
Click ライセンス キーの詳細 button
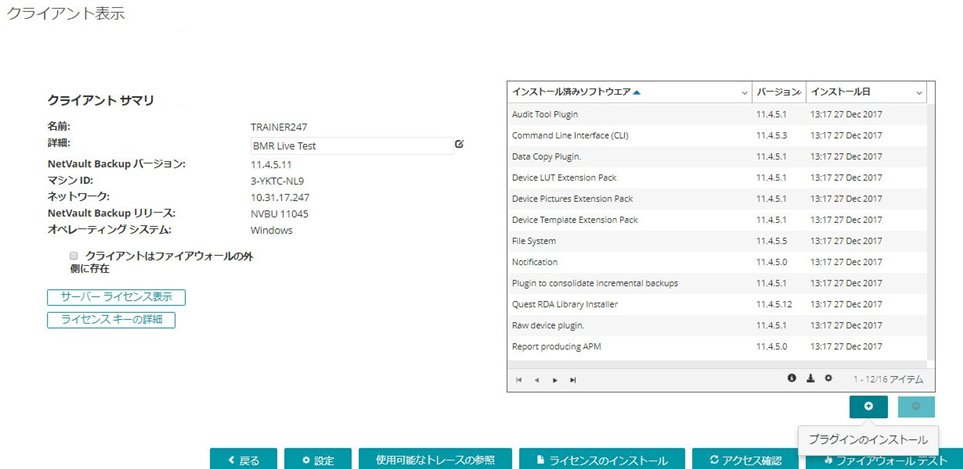(x=111, y=320)
